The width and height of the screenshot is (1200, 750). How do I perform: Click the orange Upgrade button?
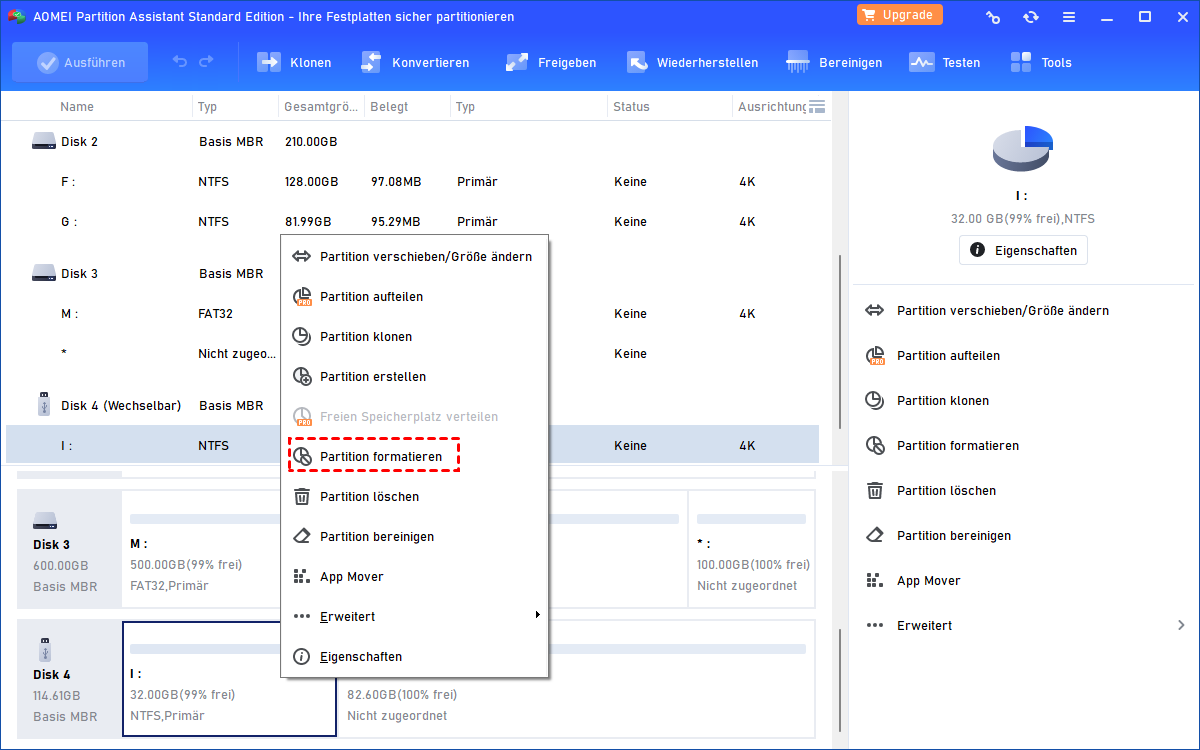900,15
